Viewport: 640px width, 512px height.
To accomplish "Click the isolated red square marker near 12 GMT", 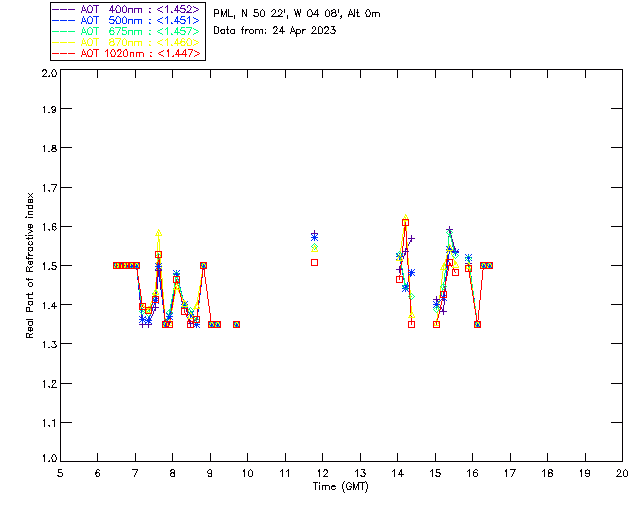I will pyautogui.click(x=314, y=263).
